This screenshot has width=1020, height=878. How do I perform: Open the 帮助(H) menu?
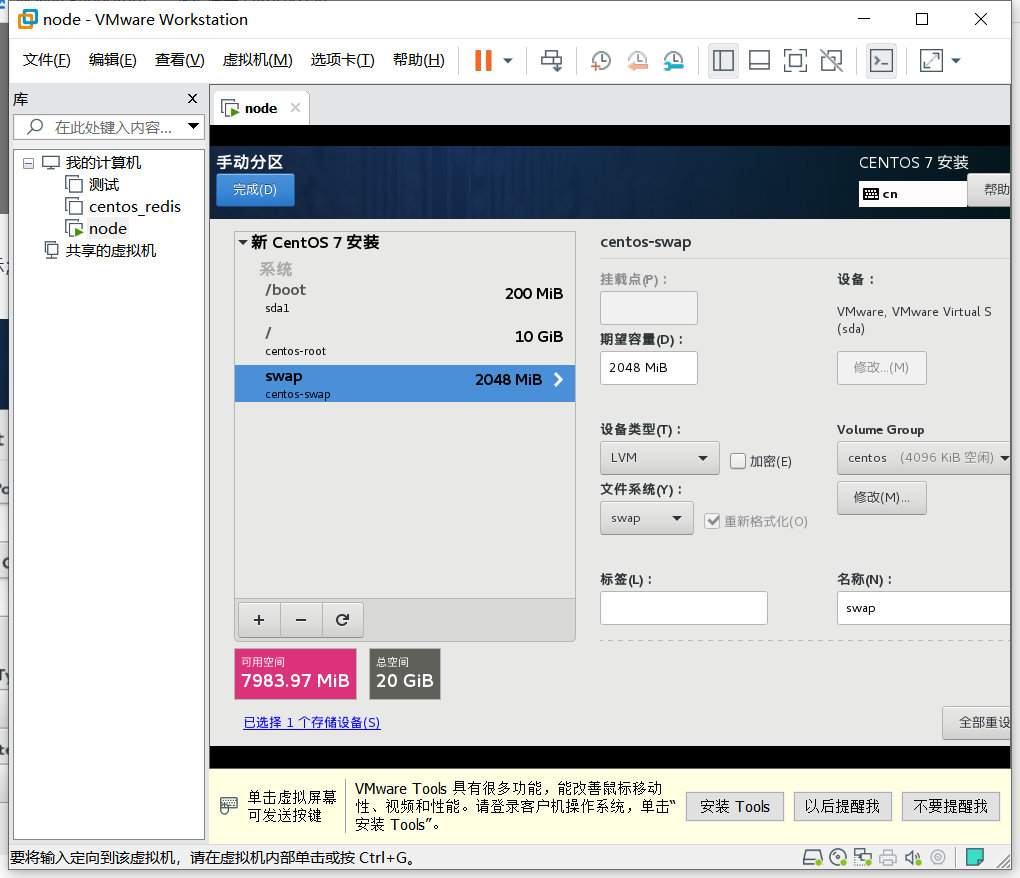[419, 60]
